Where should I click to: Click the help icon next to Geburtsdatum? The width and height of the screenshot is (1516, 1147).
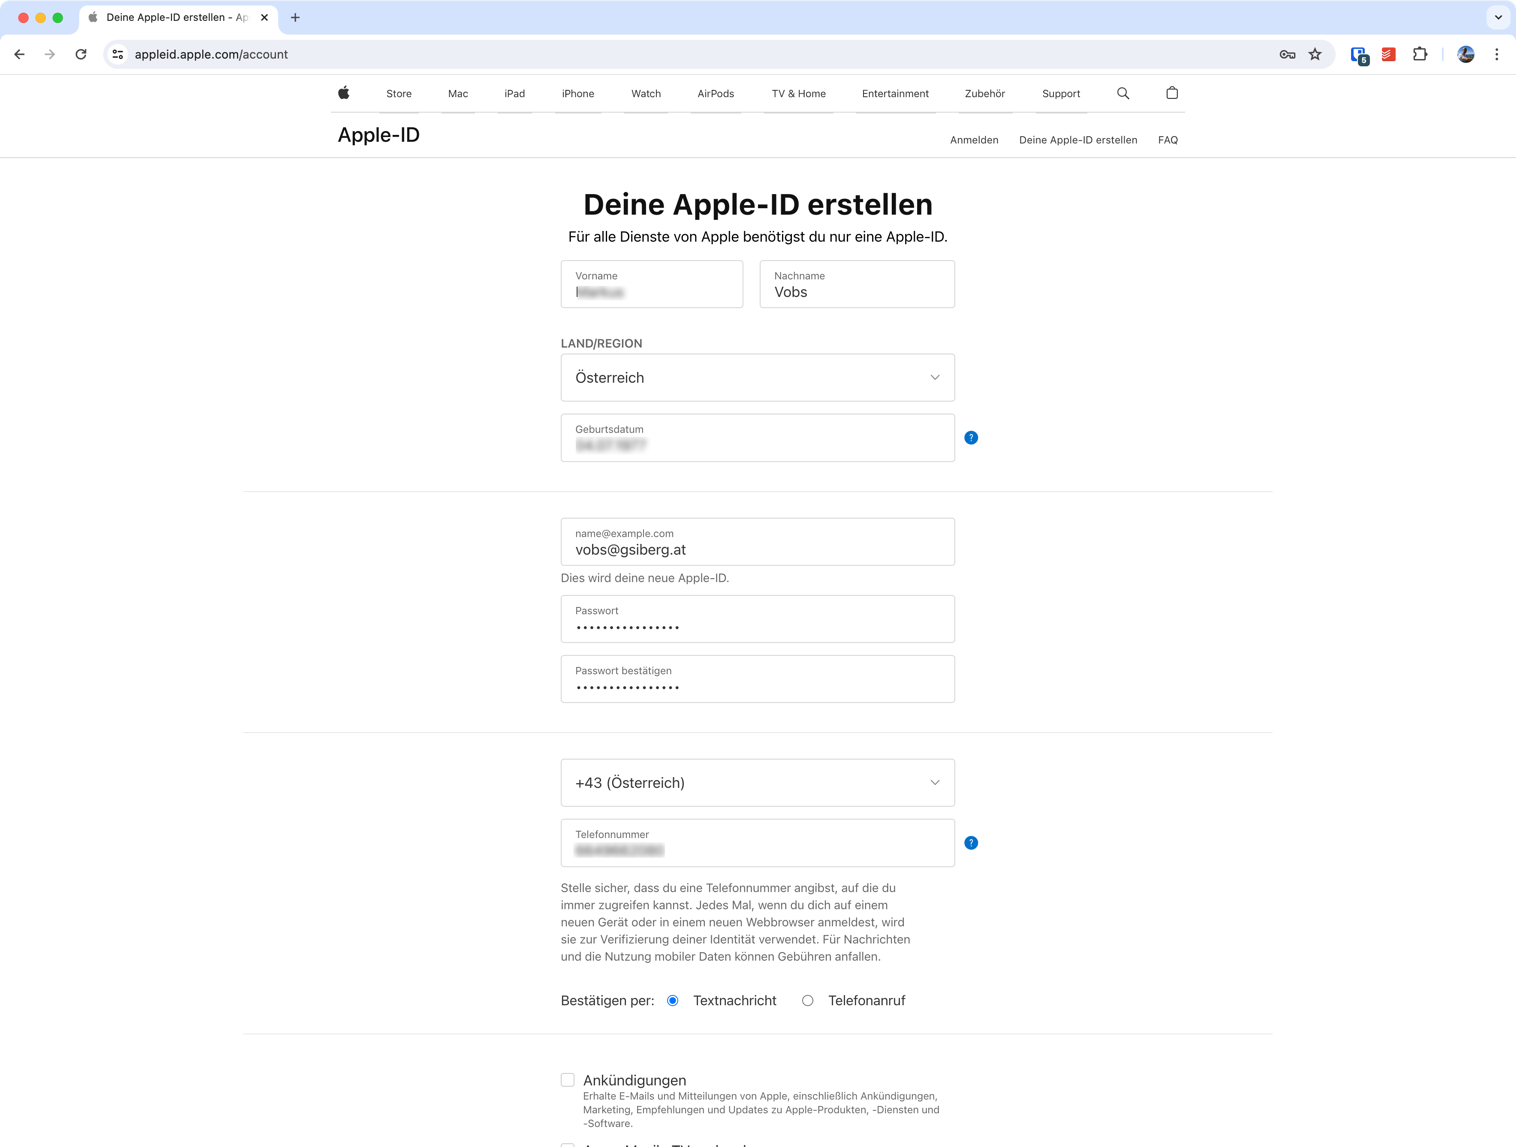[x=971, y=437]
